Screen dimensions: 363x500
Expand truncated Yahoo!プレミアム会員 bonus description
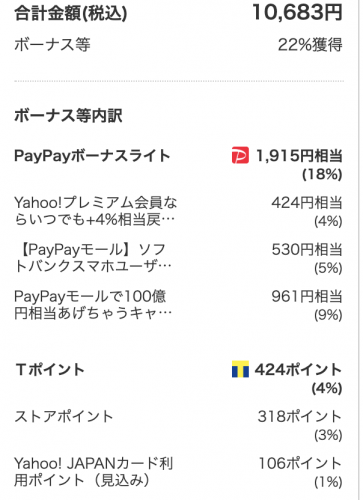95,211
